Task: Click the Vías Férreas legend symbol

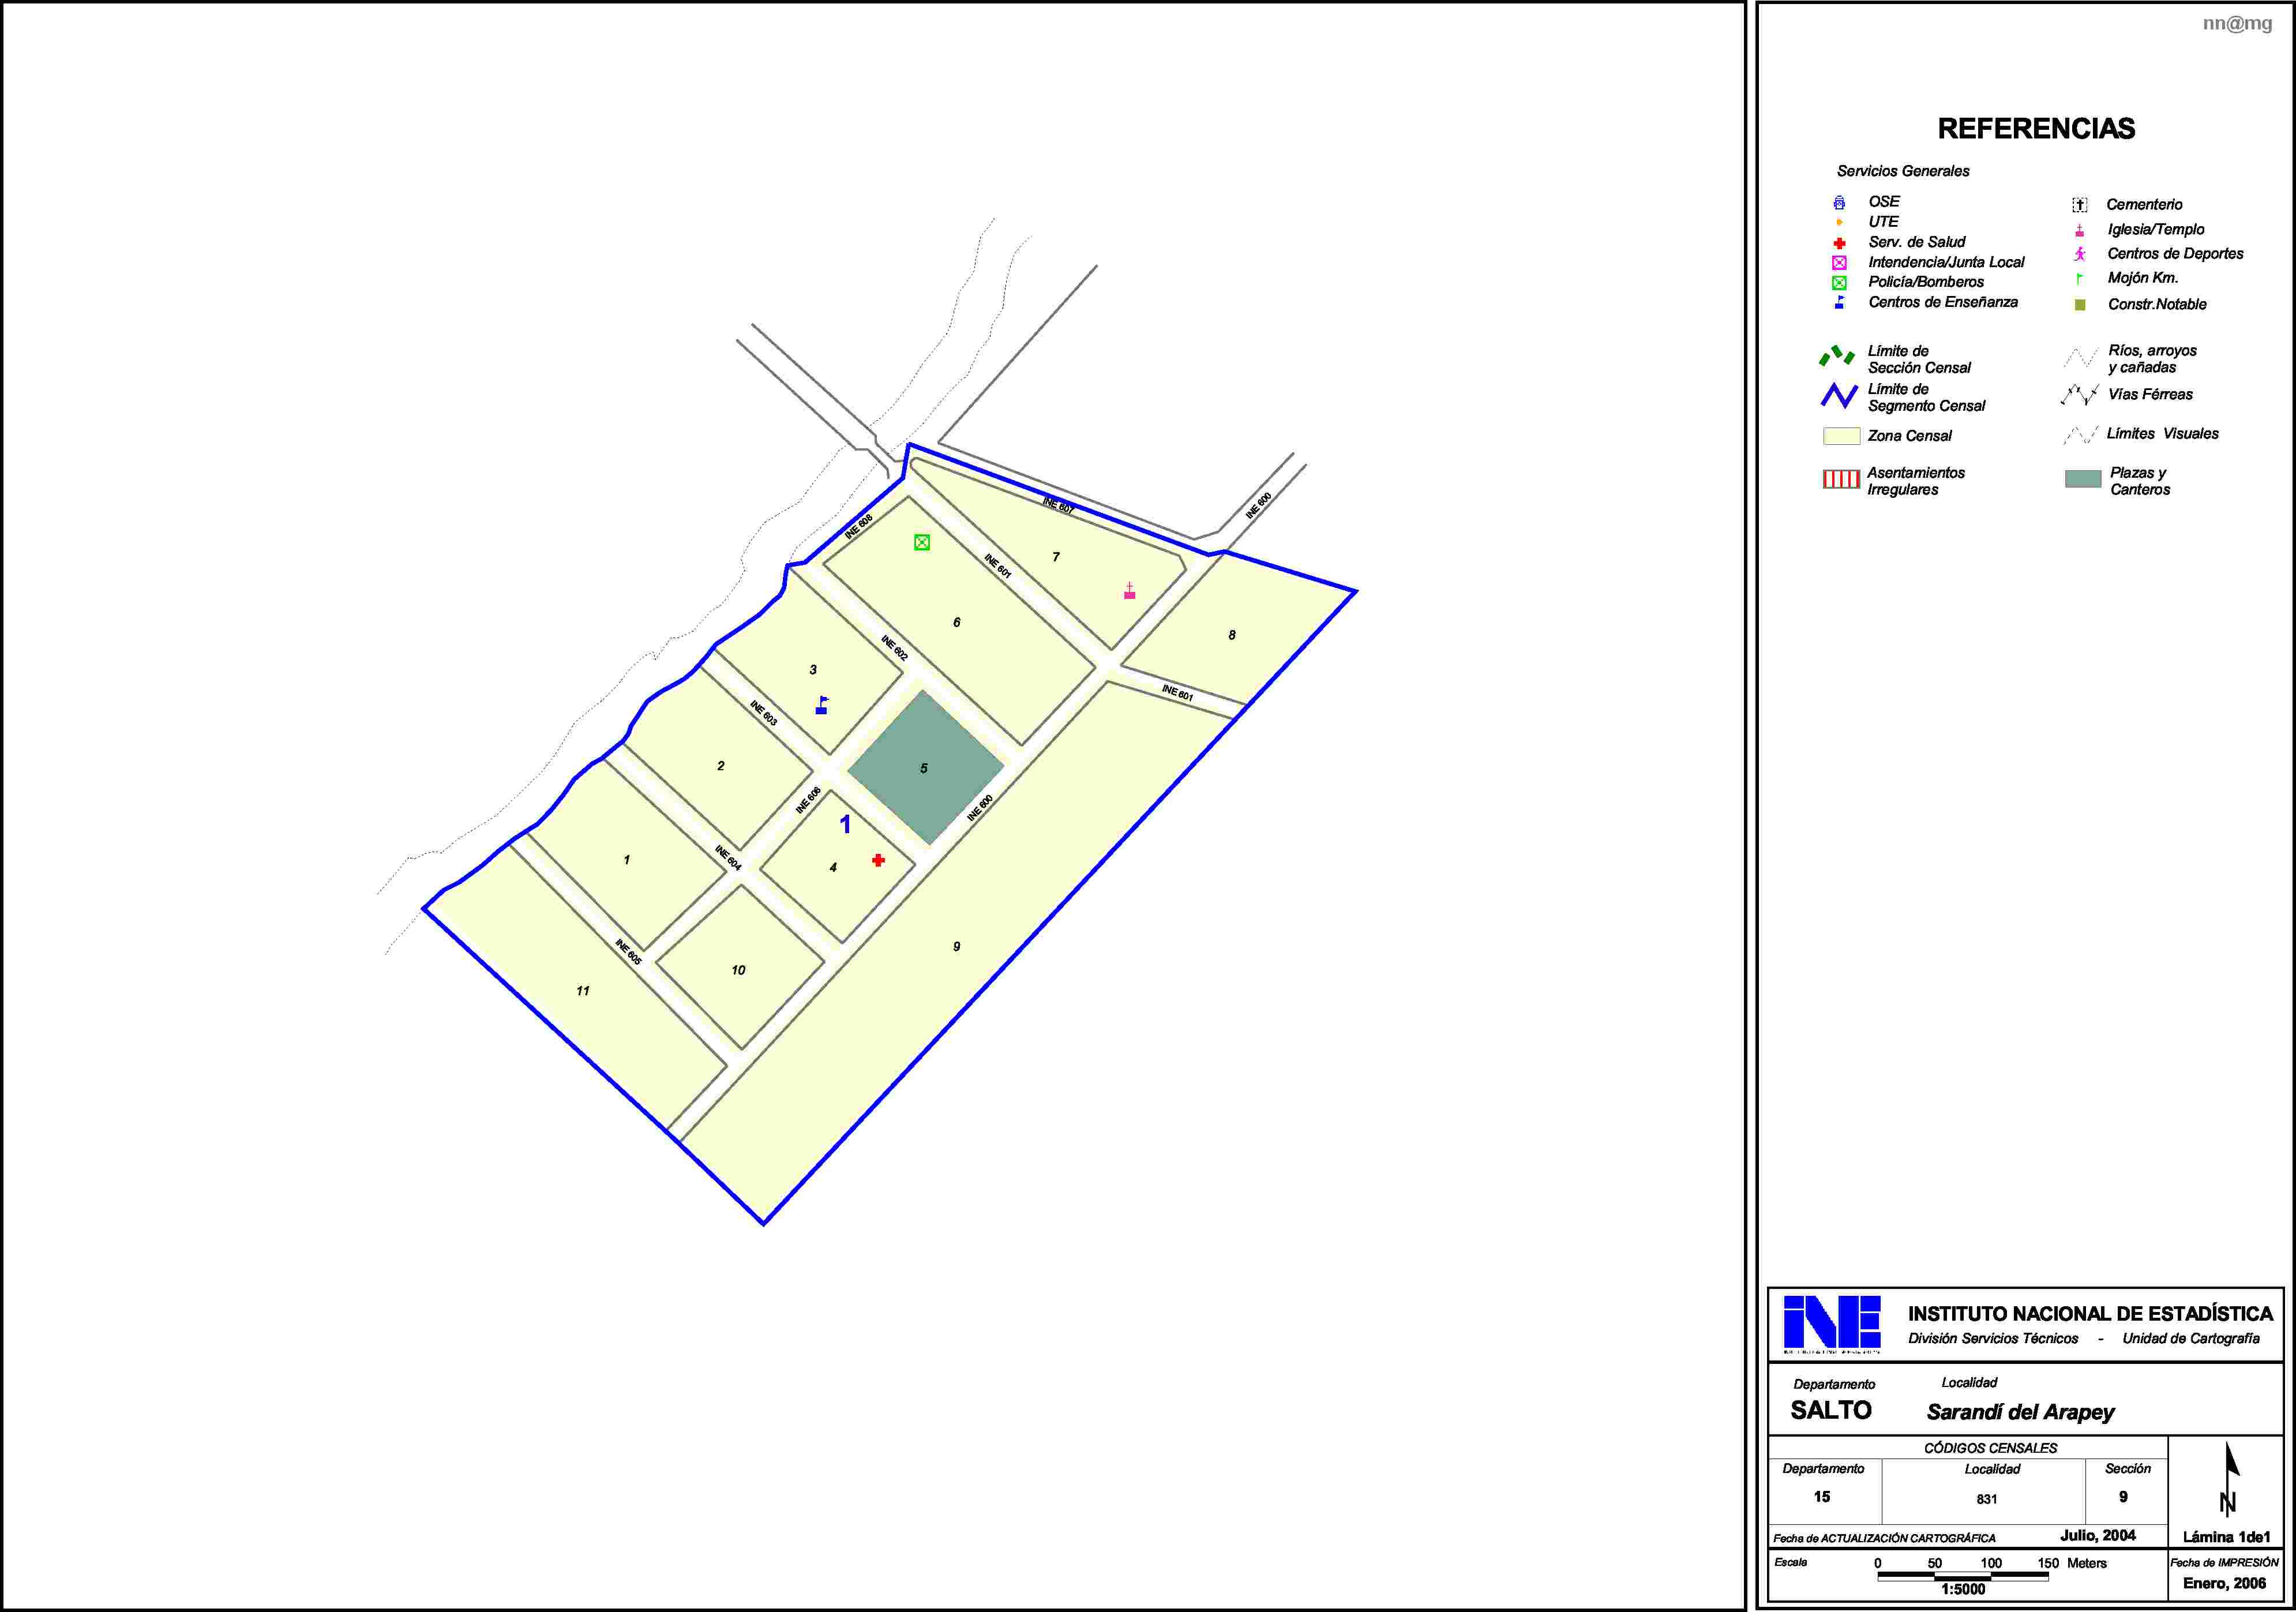Action: (2080, 395)
